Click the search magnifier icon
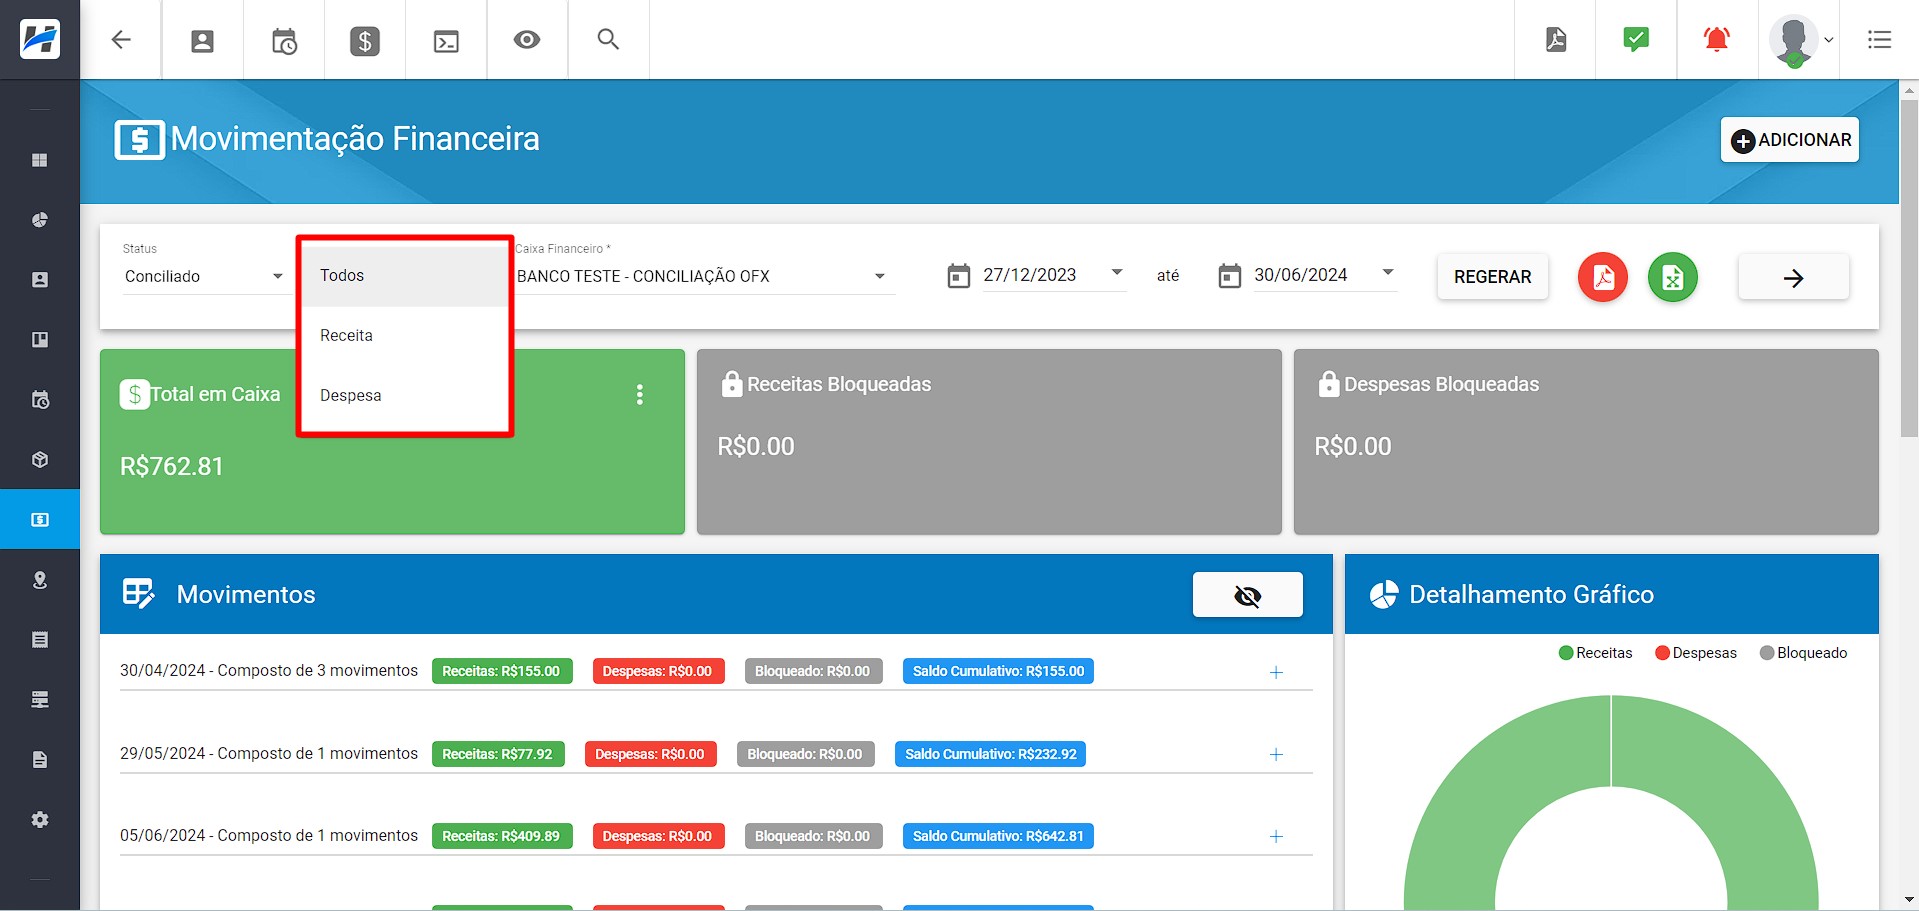Screen dimensions: 1919x911 (608, 39)
